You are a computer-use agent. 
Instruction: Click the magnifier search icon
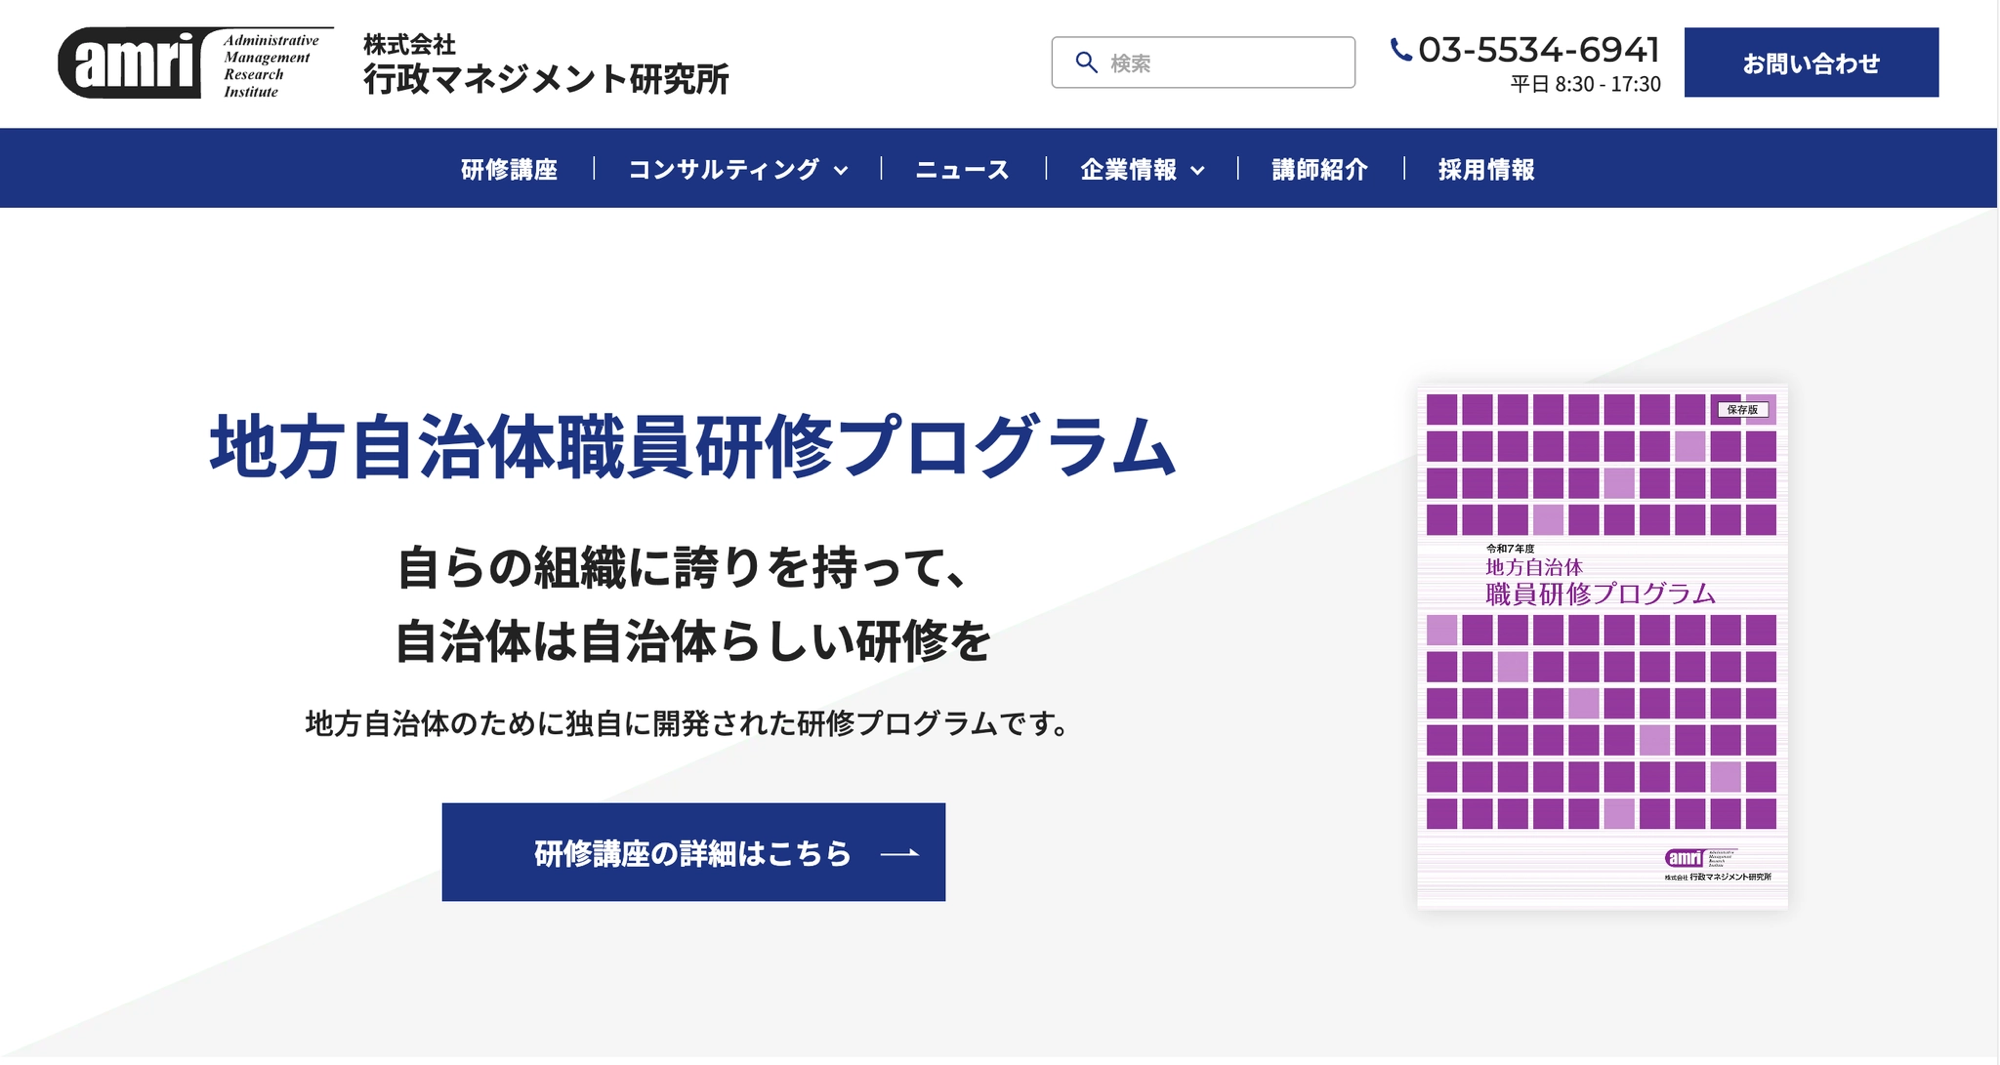tap(1086, 63)
